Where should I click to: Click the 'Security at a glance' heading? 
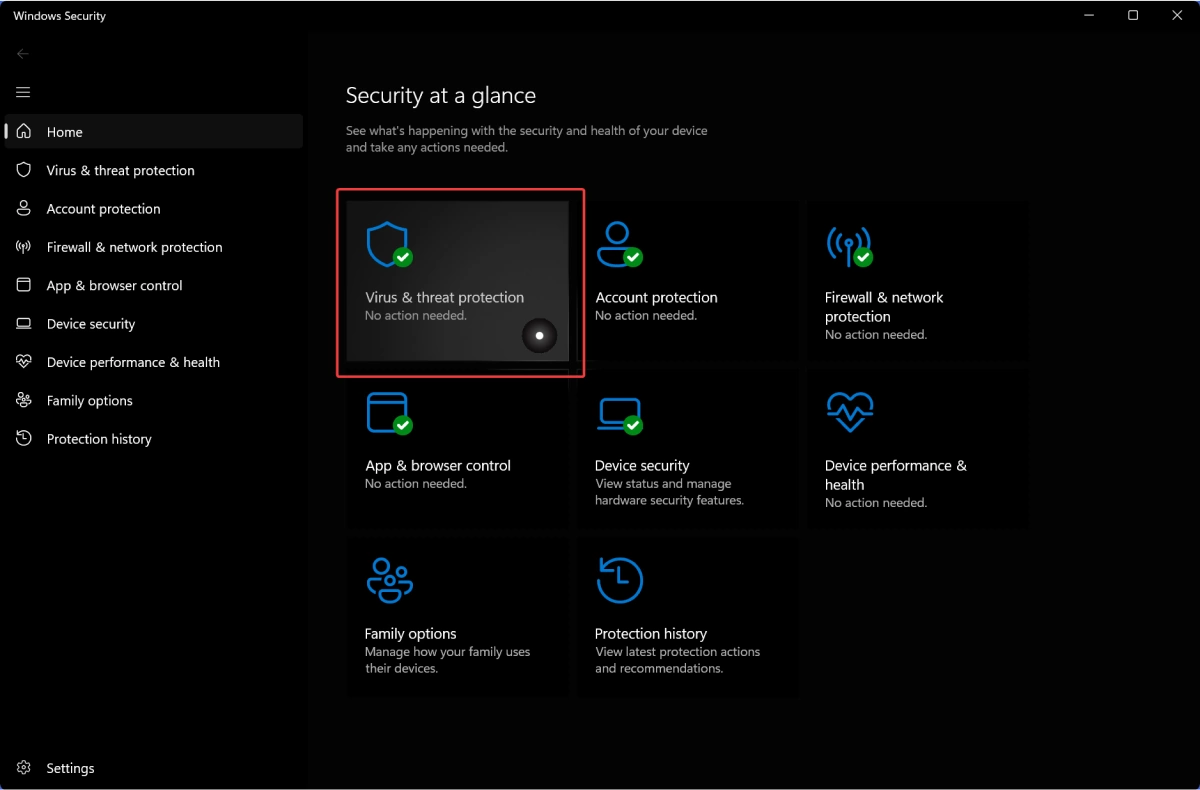(441, 96)
